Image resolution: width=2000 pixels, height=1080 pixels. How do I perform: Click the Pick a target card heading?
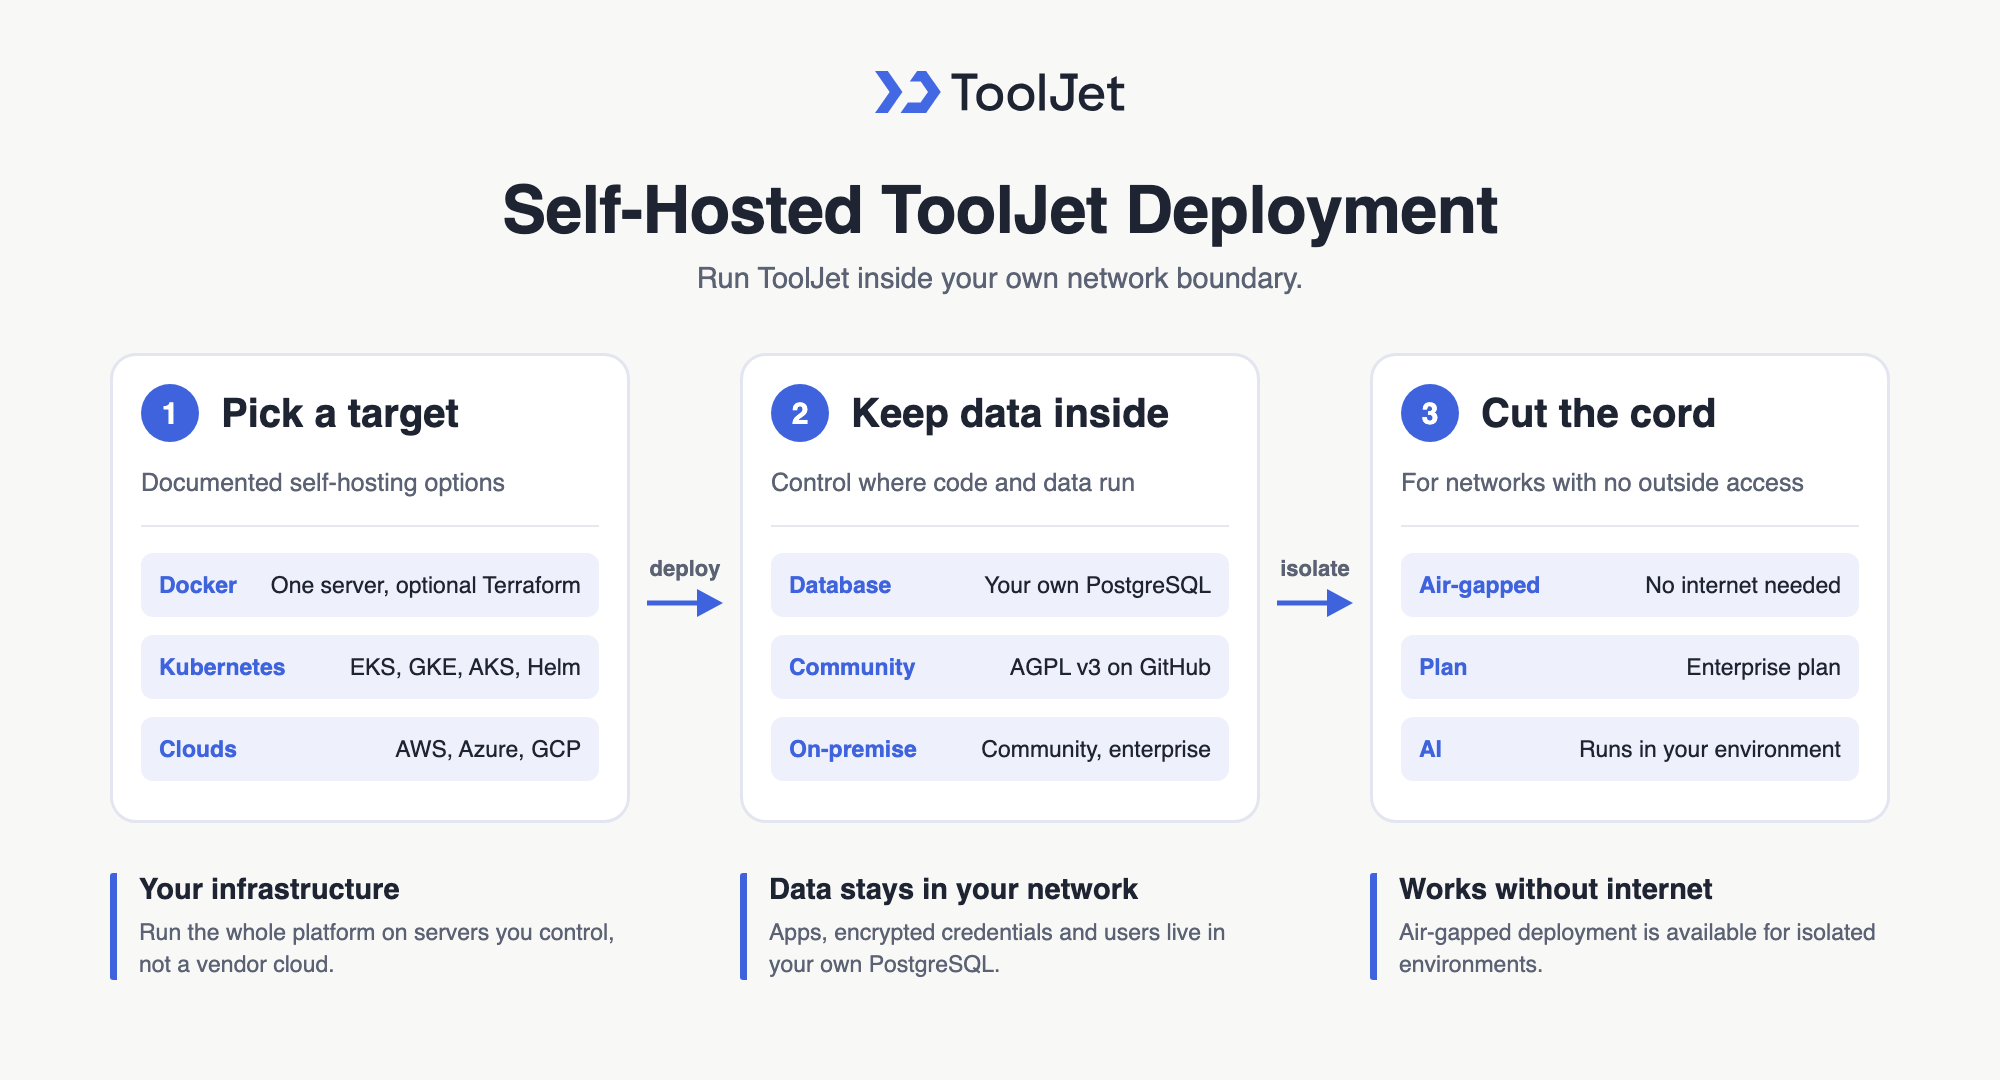point(340,413)
